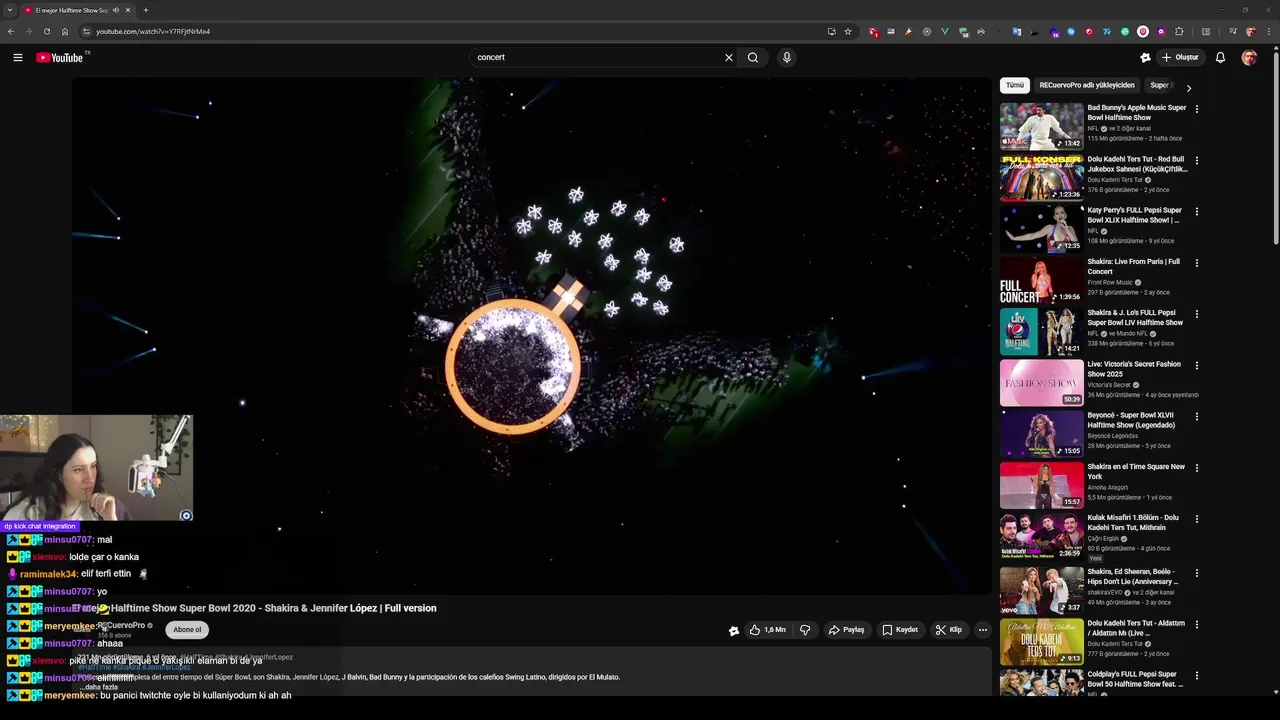
Task: Open Kulak Misafiri 1.Bölüm video title
Action: 1135,523
